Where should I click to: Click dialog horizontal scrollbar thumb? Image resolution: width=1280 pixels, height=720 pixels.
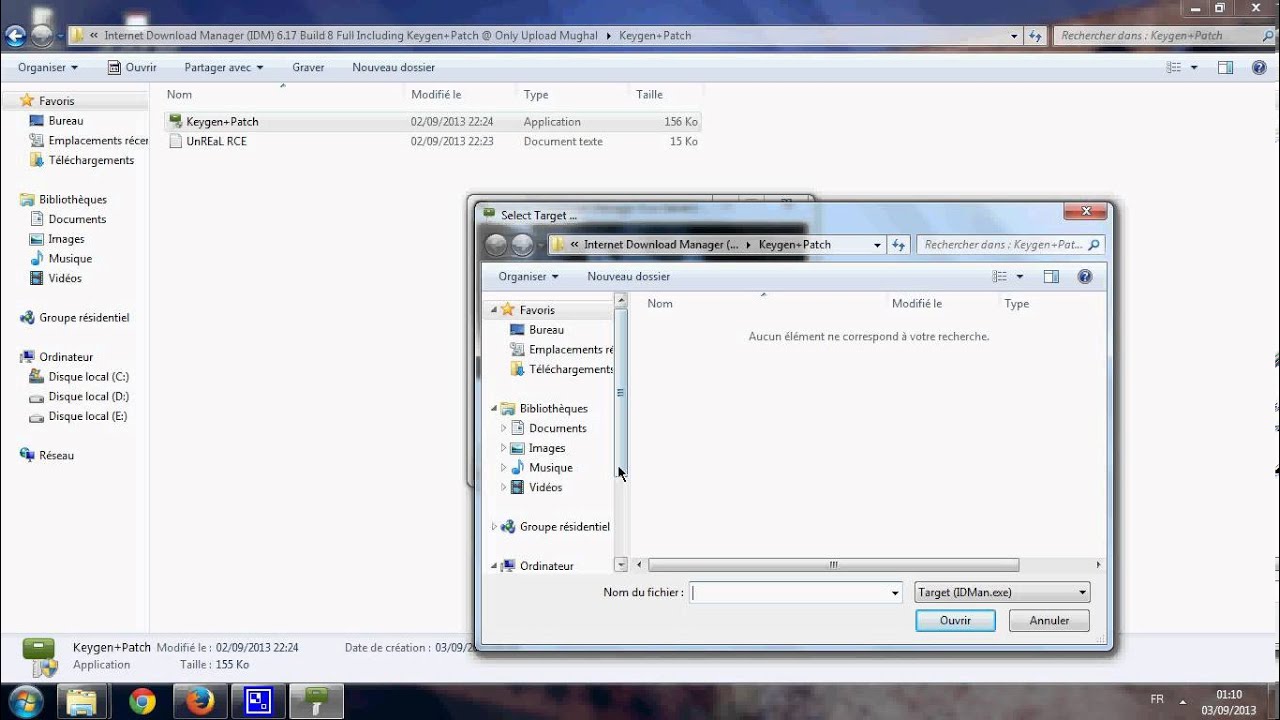(x=833, y=565)
